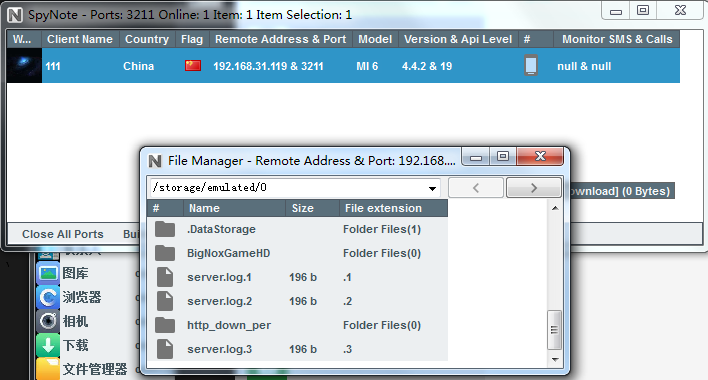Click the (0 Bytes) download status label
Image resolution: width=708 pixels, height=380 pixels.
646,191
